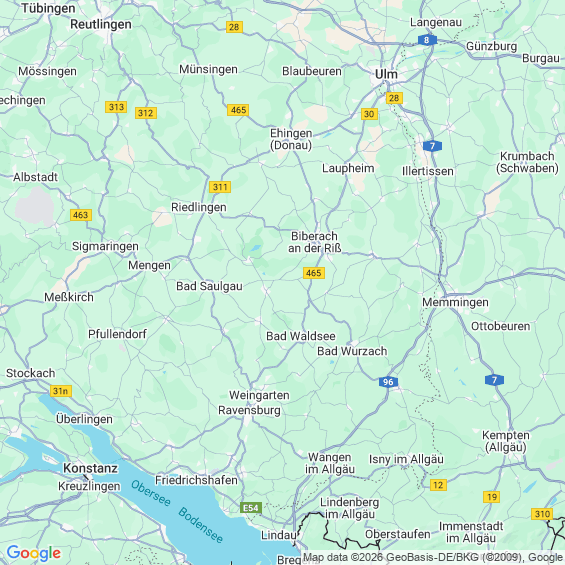This screenshot has width=565, height=565.
Task: Click the Obersee Bodensee lake label
Action: (x=177, y=512)
